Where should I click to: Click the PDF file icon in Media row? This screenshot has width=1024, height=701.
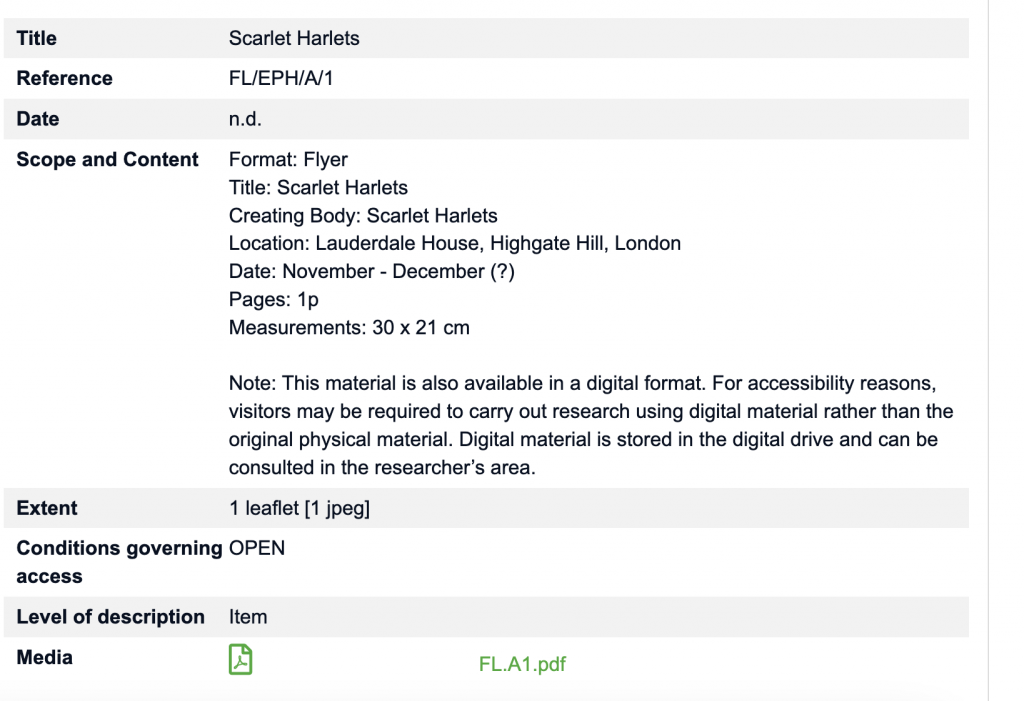pyautogui.click(x=240, y=660)
